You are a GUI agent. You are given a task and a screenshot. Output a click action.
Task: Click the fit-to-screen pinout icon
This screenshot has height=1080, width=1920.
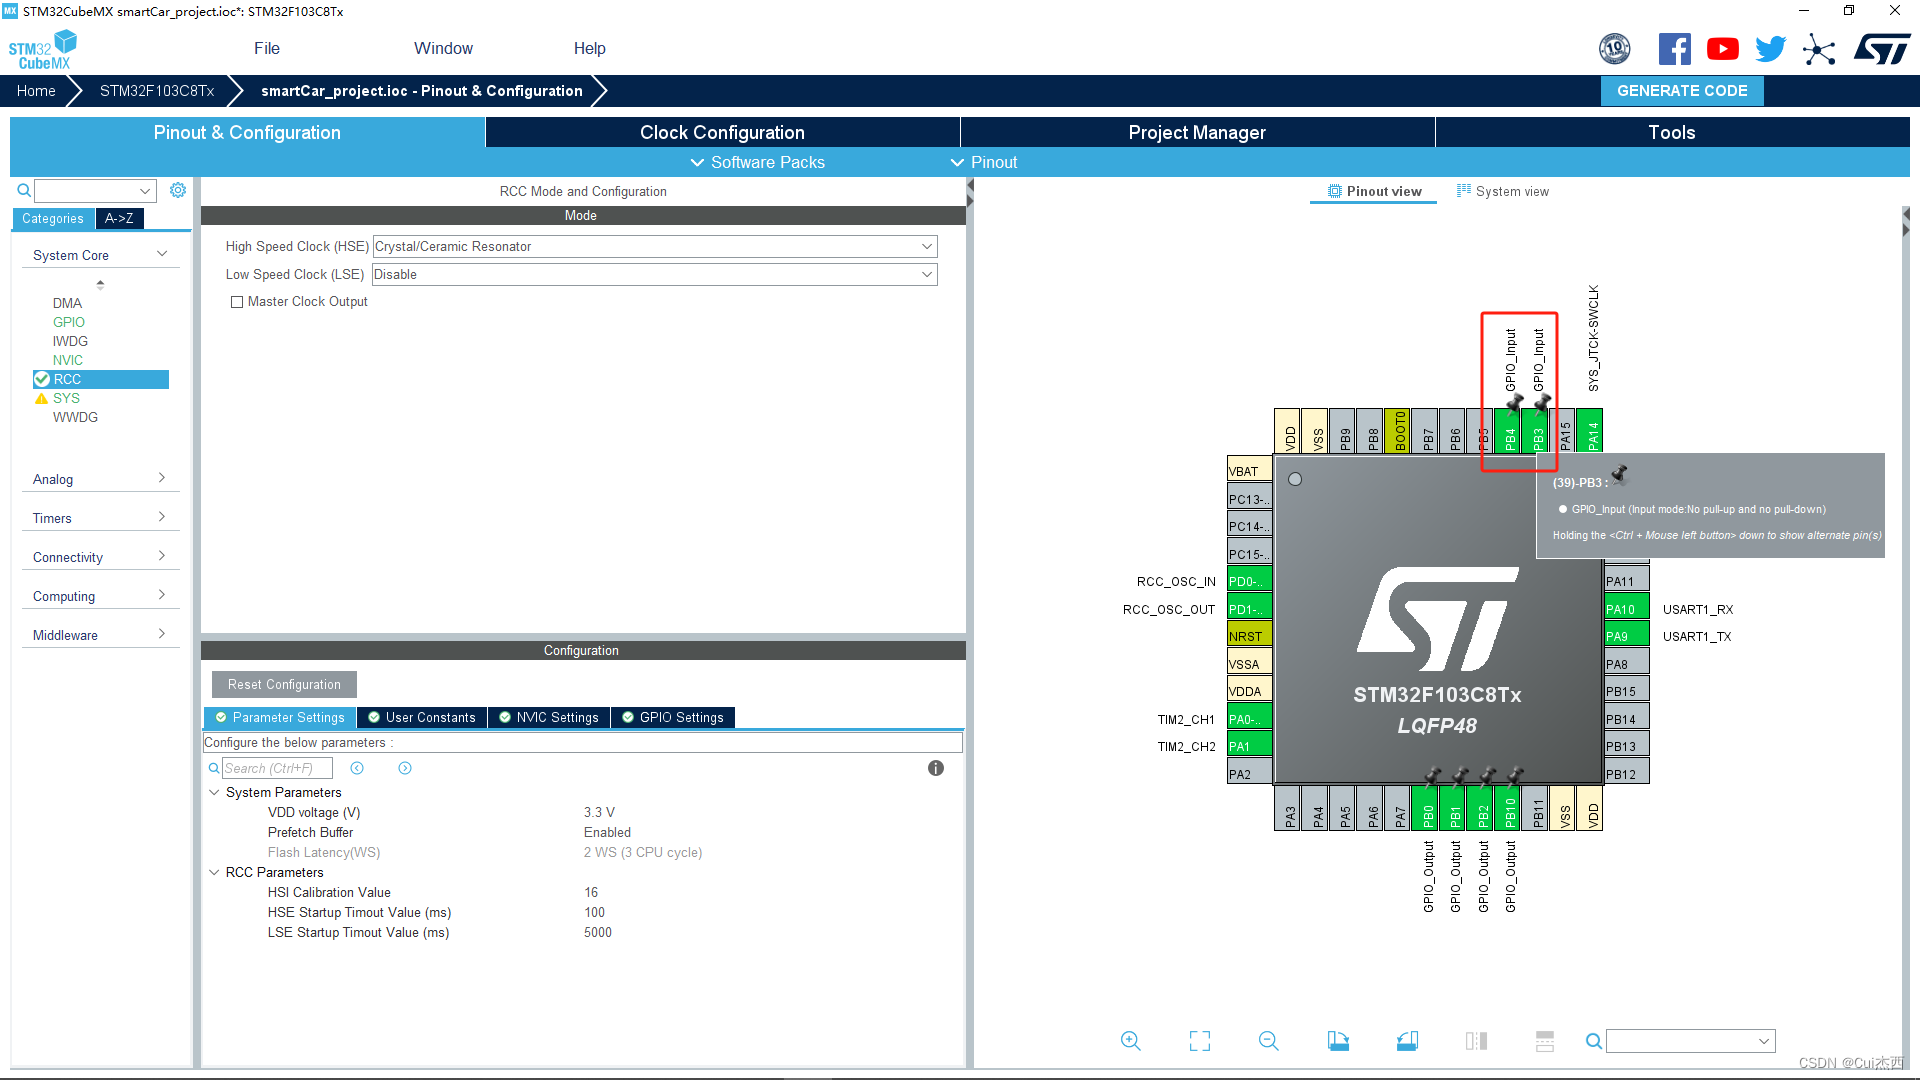click(1199, 1041)
